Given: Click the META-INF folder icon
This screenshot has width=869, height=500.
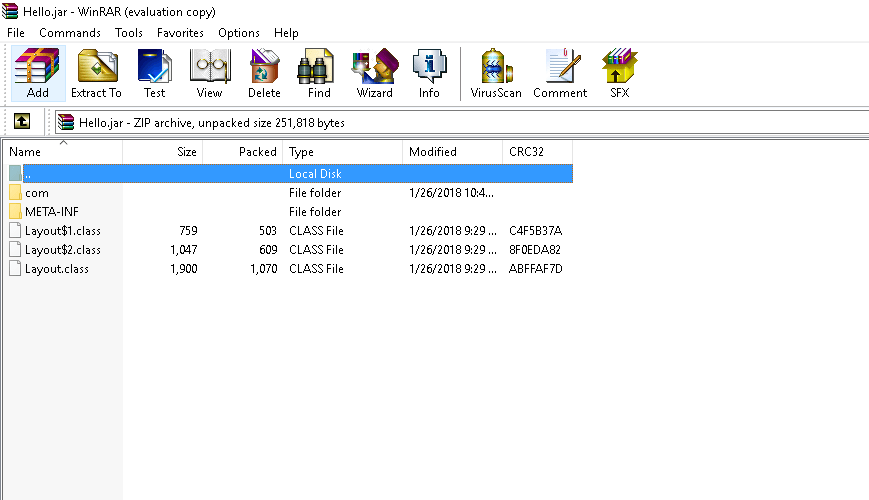Looking at the screenshot, I should pos(16,212).
